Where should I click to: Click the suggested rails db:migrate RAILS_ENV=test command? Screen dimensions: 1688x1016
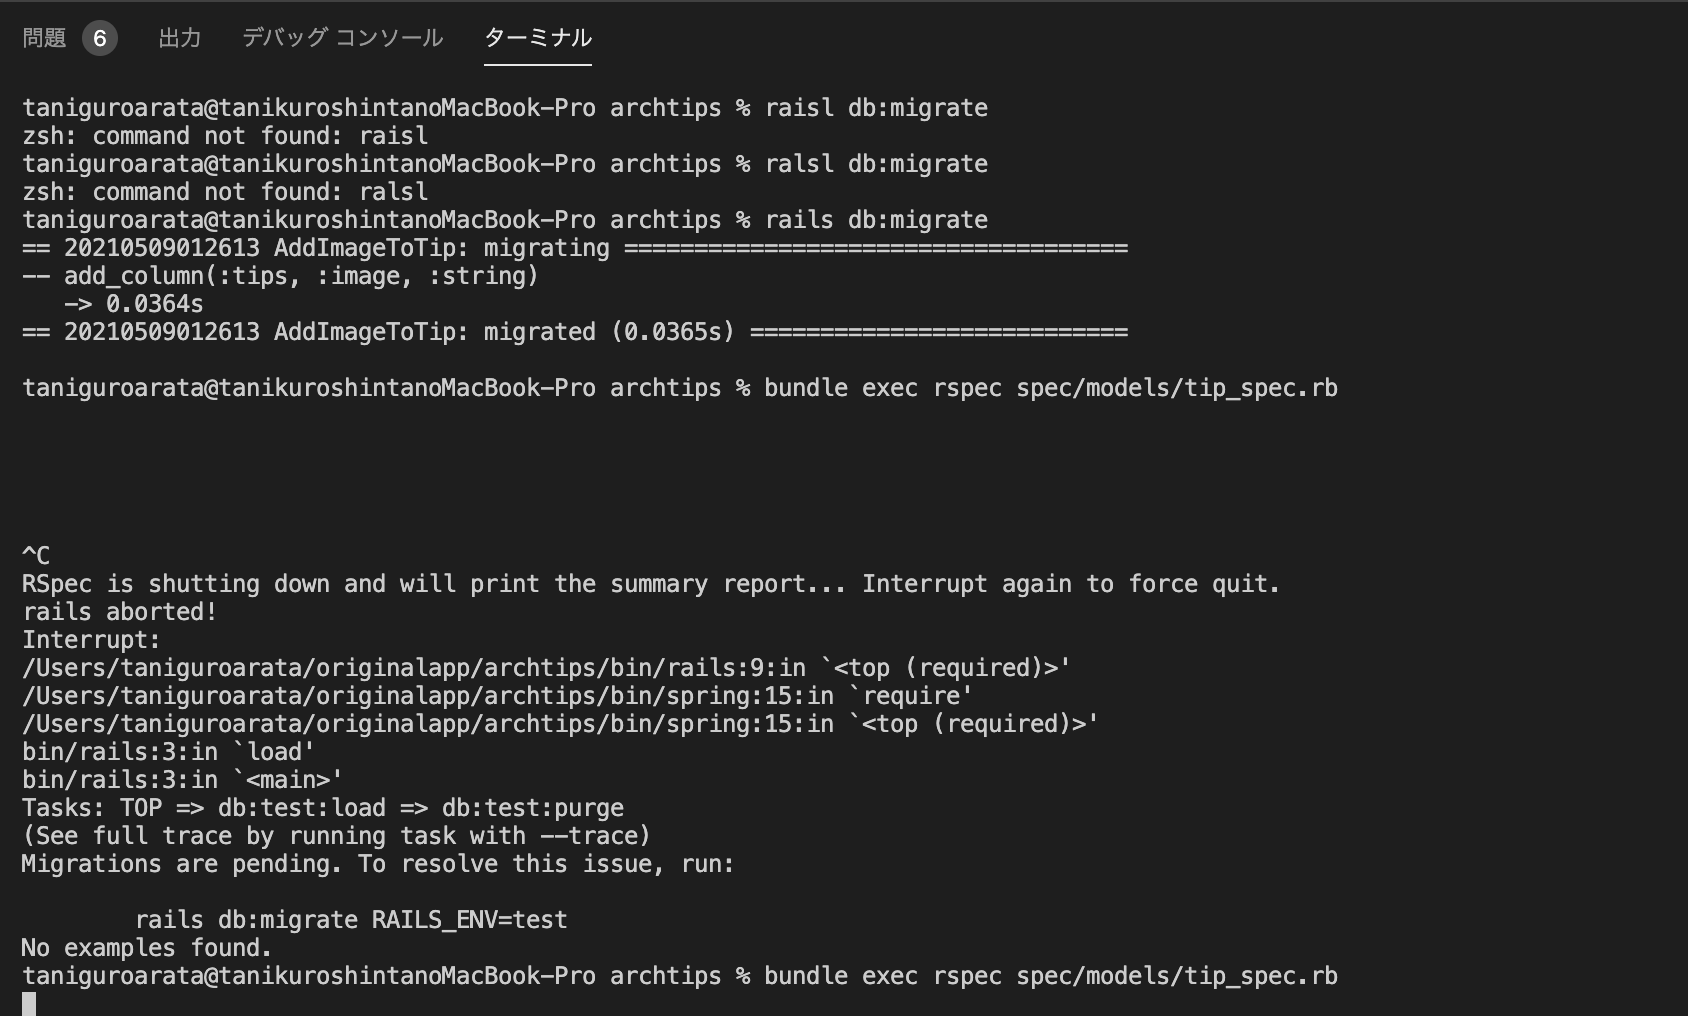coord(351,920)
